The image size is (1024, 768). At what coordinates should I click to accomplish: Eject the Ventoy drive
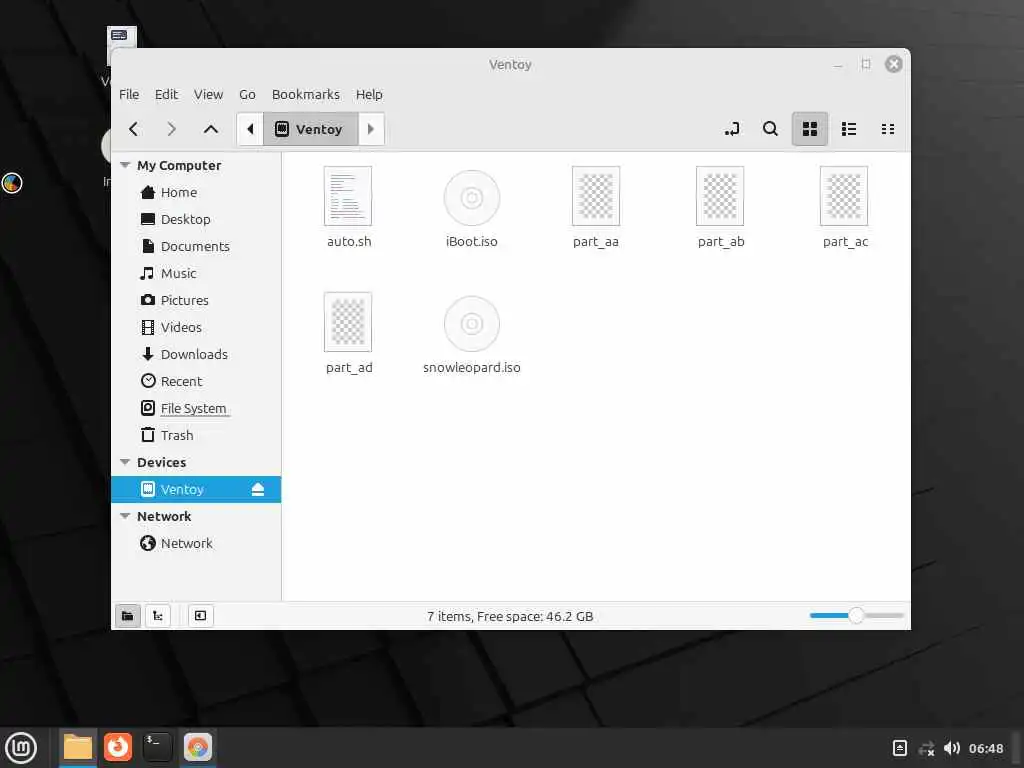258,489
